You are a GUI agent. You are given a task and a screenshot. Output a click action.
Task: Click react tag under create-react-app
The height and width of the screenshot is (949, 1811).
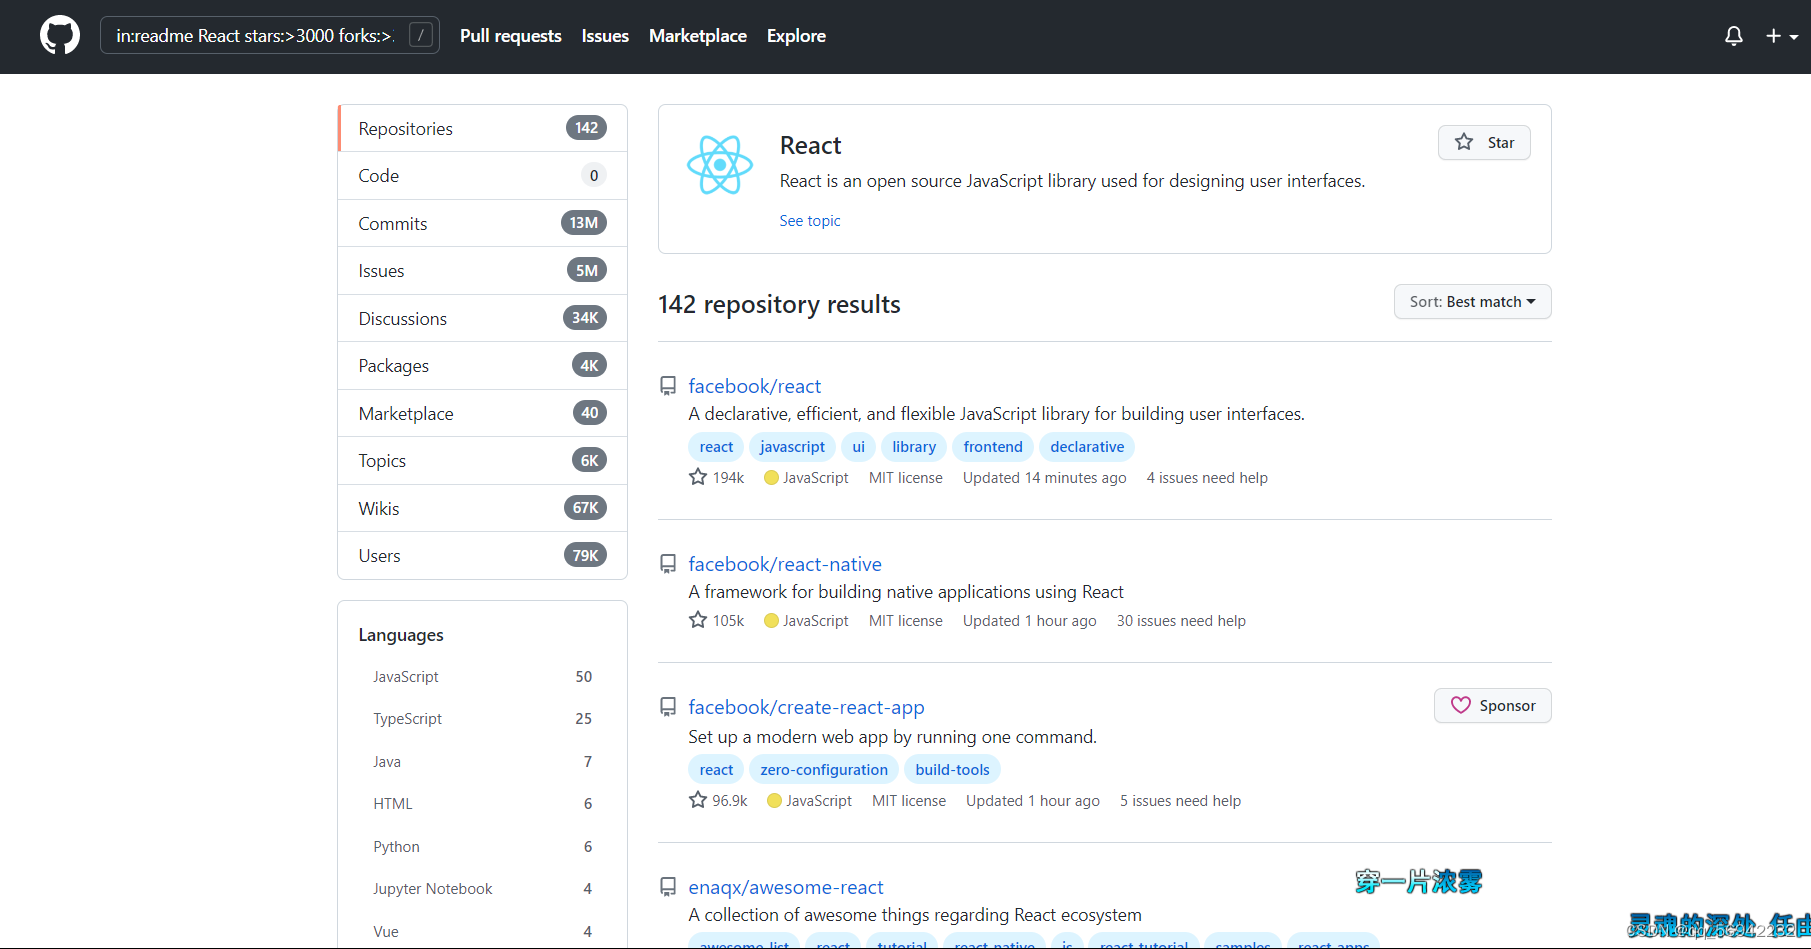coord(716,770)
